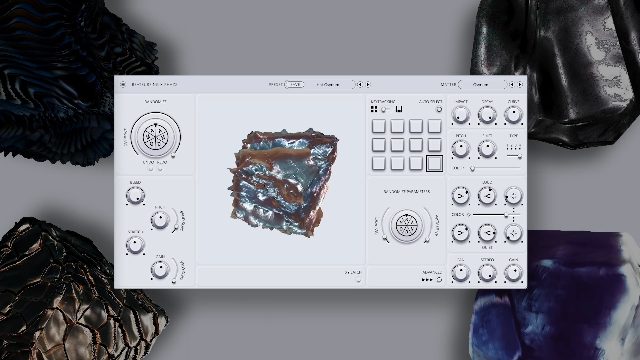Click second pad in the middle row
640x360 pixels.
click(397, 144)
